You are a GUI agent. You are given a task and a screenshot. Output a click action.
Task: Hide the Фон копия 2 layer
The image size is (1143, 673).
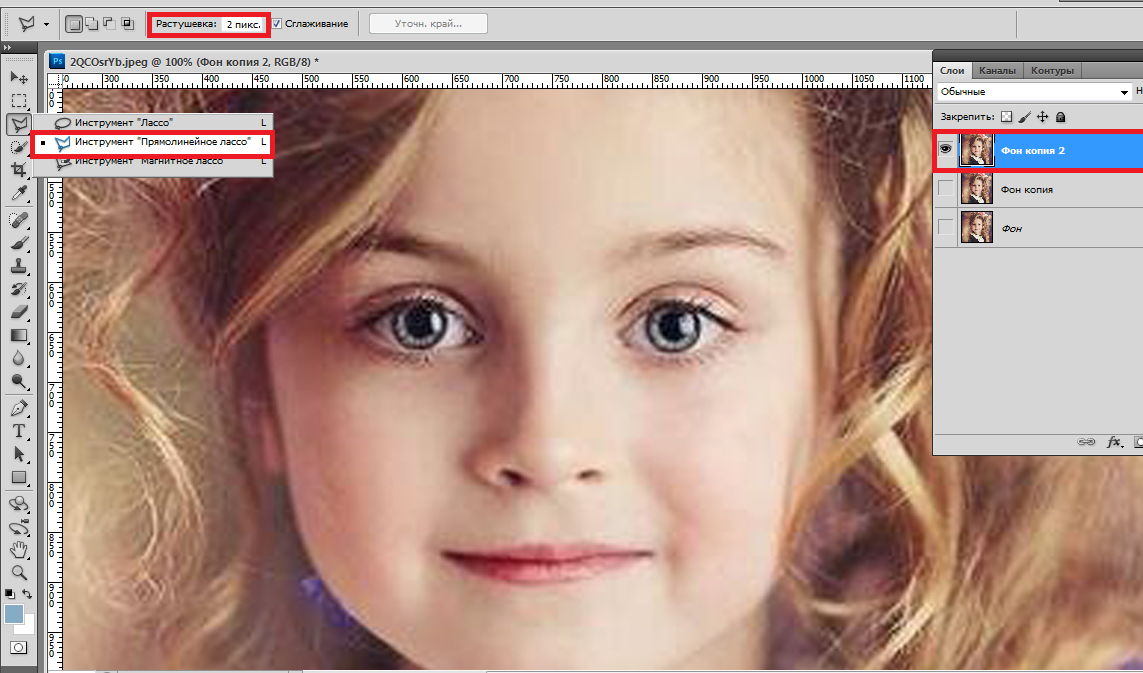(x=945, y=149)
